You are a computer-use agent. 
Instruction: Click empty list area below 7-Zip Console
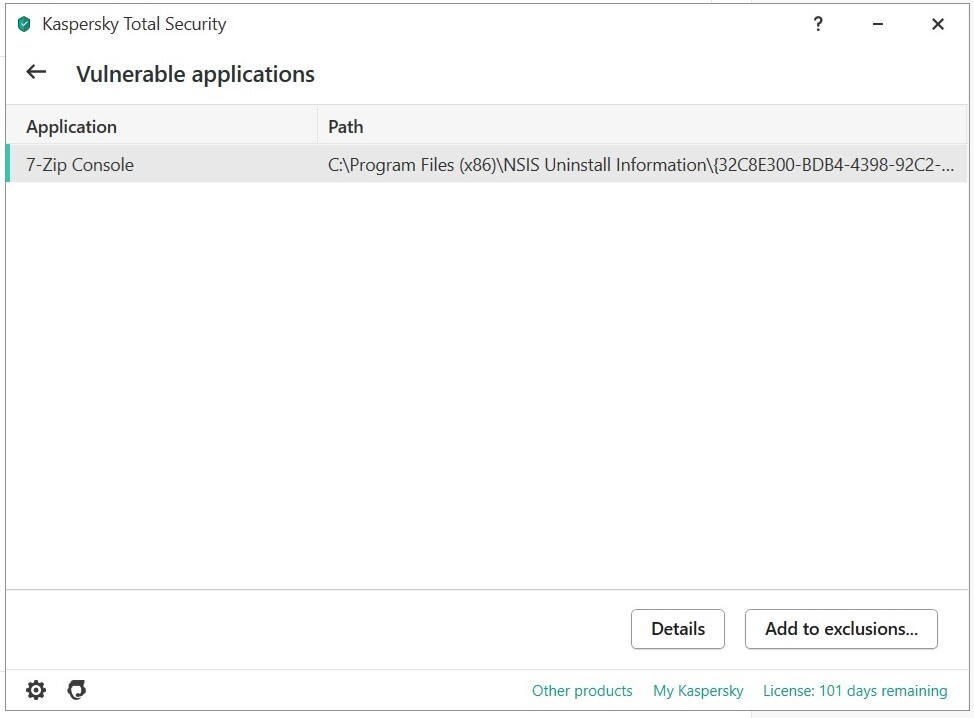486,380
